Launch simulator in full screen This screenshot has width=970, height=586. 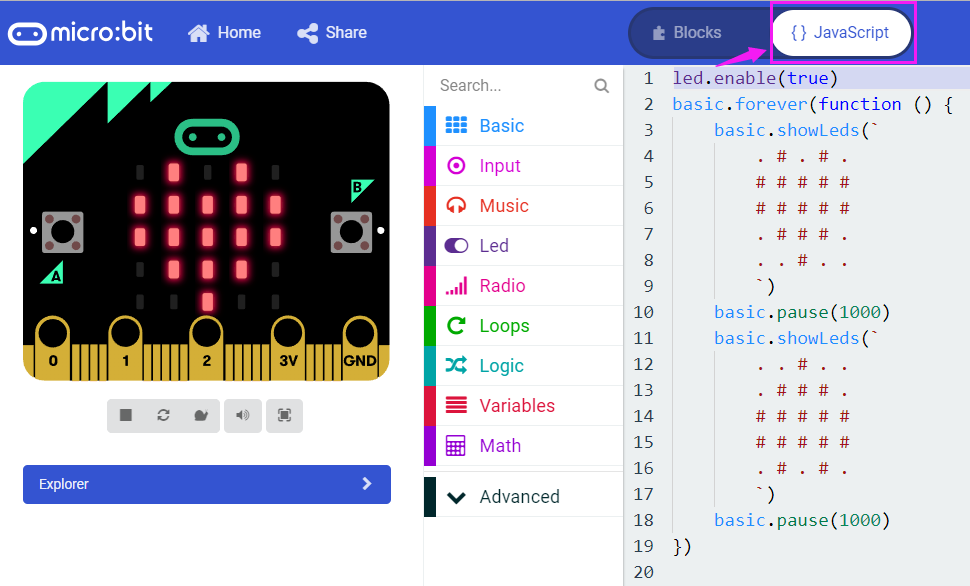pyautogui.click(x=285, y=415)
